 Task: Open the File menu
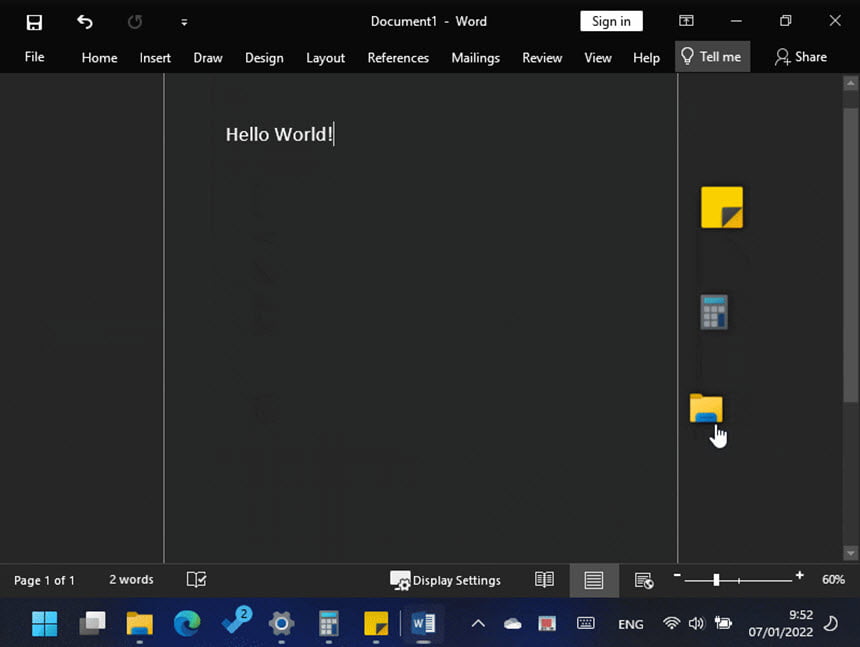pyautogui.click(x=35, y=57)
